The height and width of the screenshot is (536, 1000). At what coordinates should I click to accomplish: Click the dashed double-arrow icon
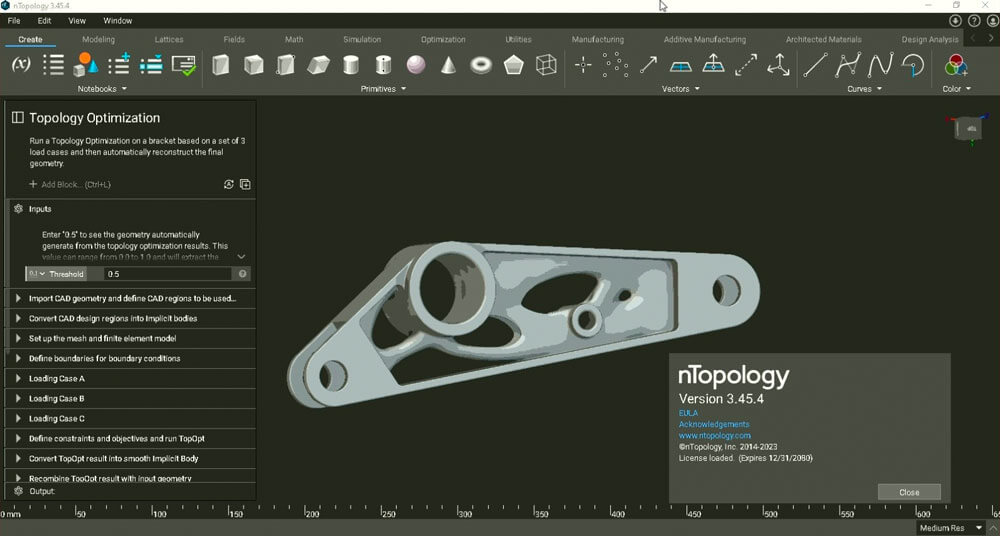click(x=746, y=65)
